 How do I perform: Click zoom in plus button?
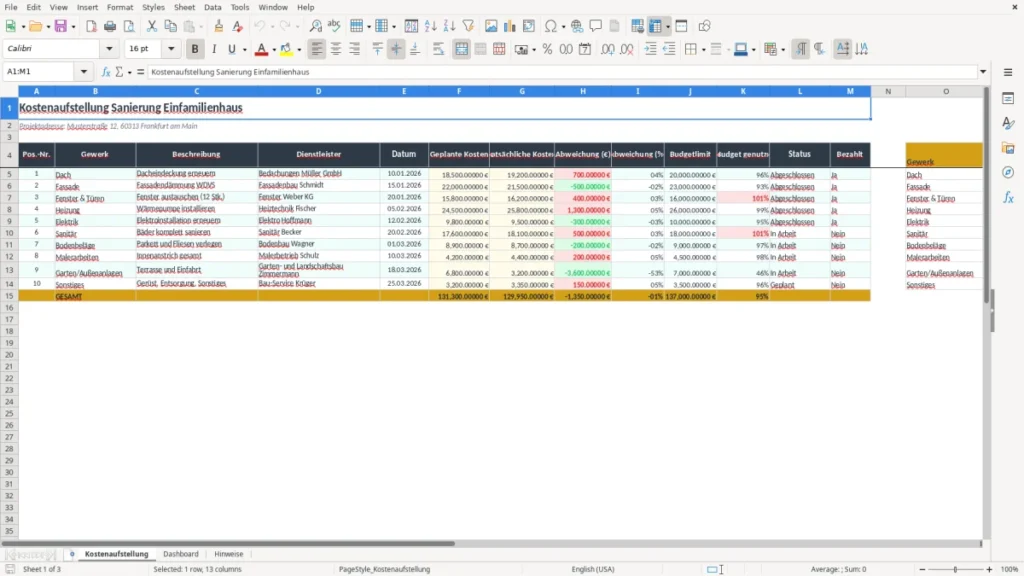(x=989, y=569)
